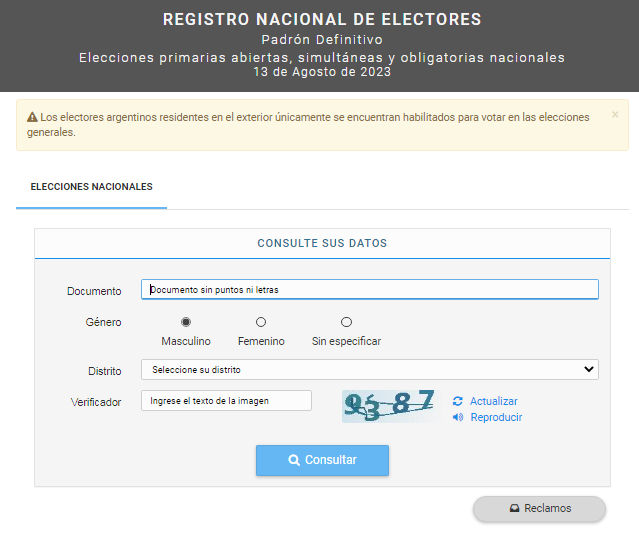This screenshot has height=537, width=639.
Task: Click the refresh arrows icon beside Actualizar
Action: point(458,401)
